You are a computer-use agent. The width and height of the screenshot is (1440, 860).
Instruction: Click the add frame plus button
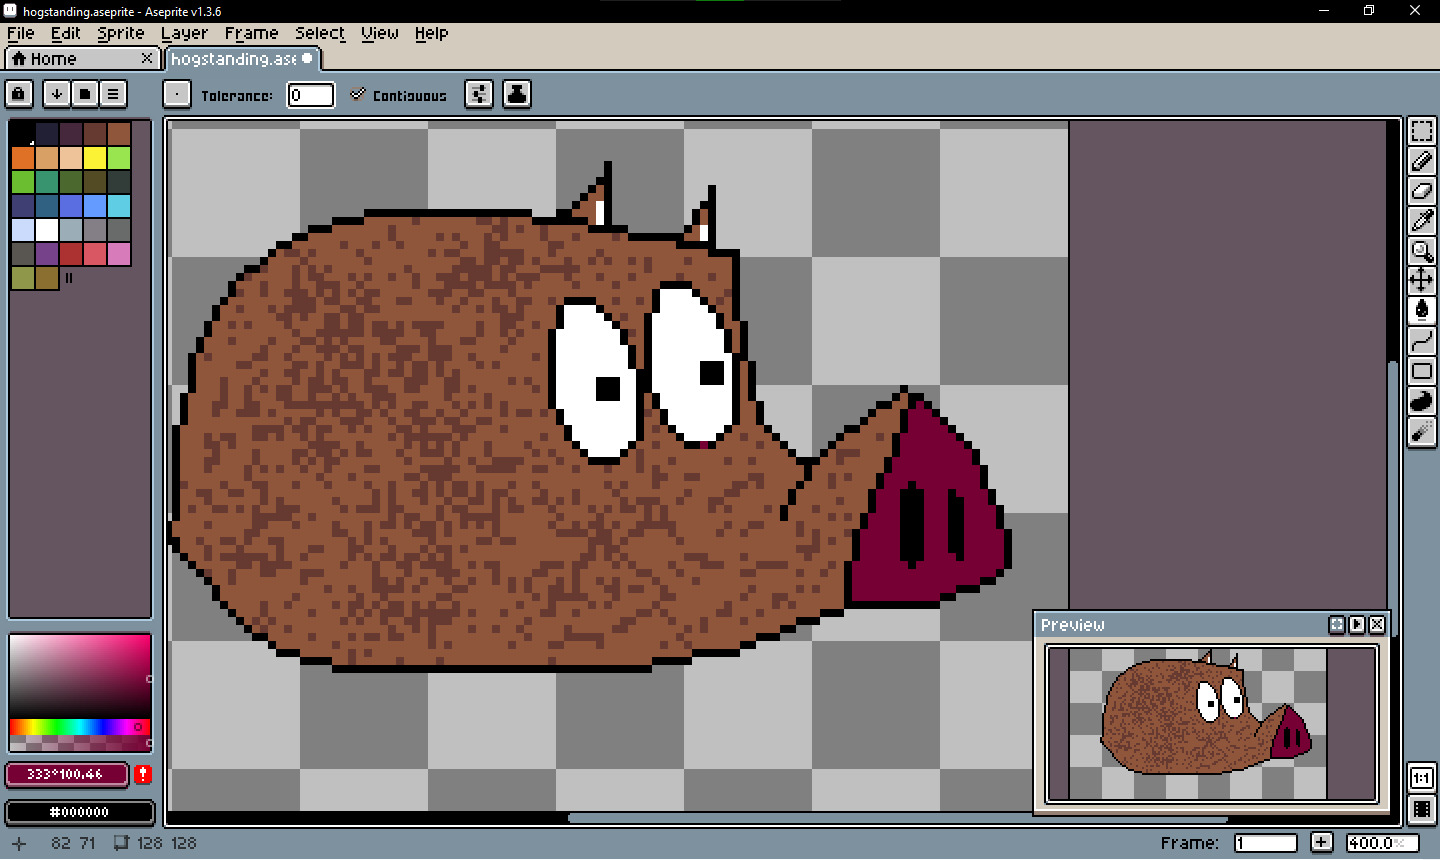(1321, 843)
